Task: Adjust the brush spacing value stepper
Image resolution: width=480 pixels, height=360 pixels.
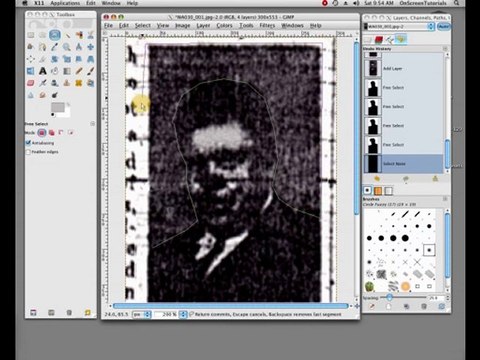Action: [447, 298]
